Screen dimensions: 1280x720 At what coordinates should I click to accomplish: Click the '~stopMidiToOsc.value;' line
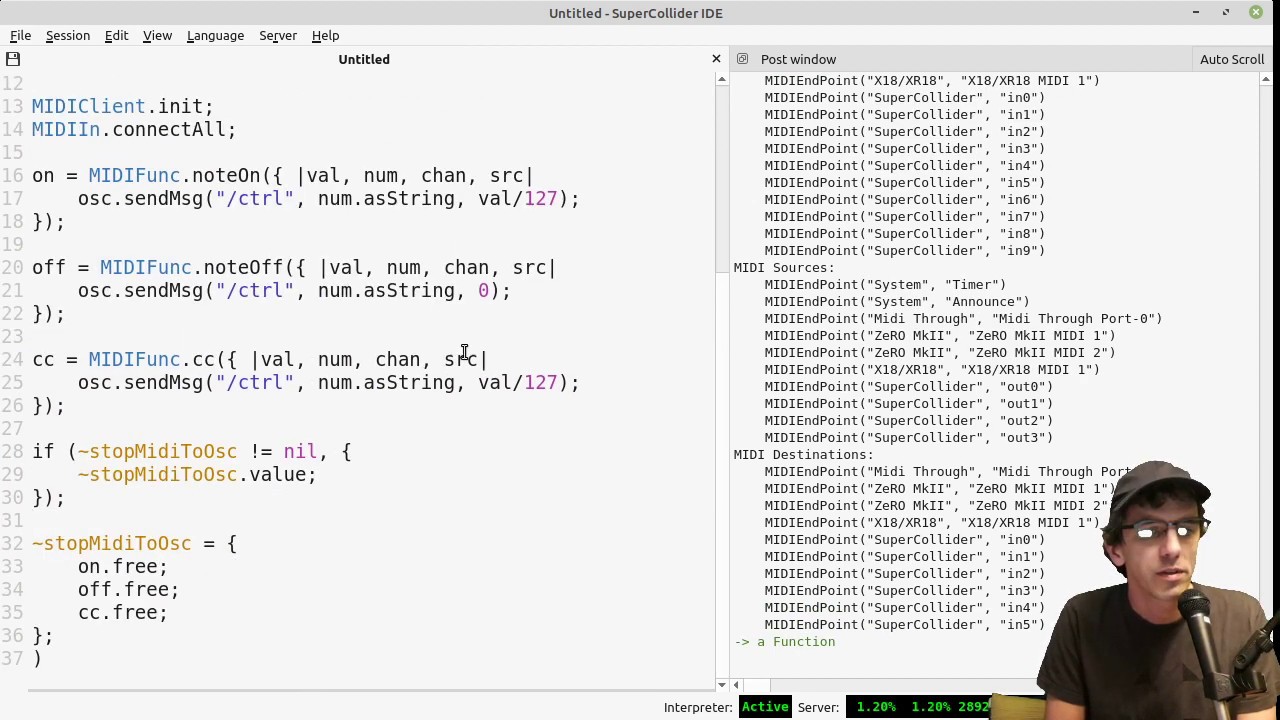pos(197,474)
